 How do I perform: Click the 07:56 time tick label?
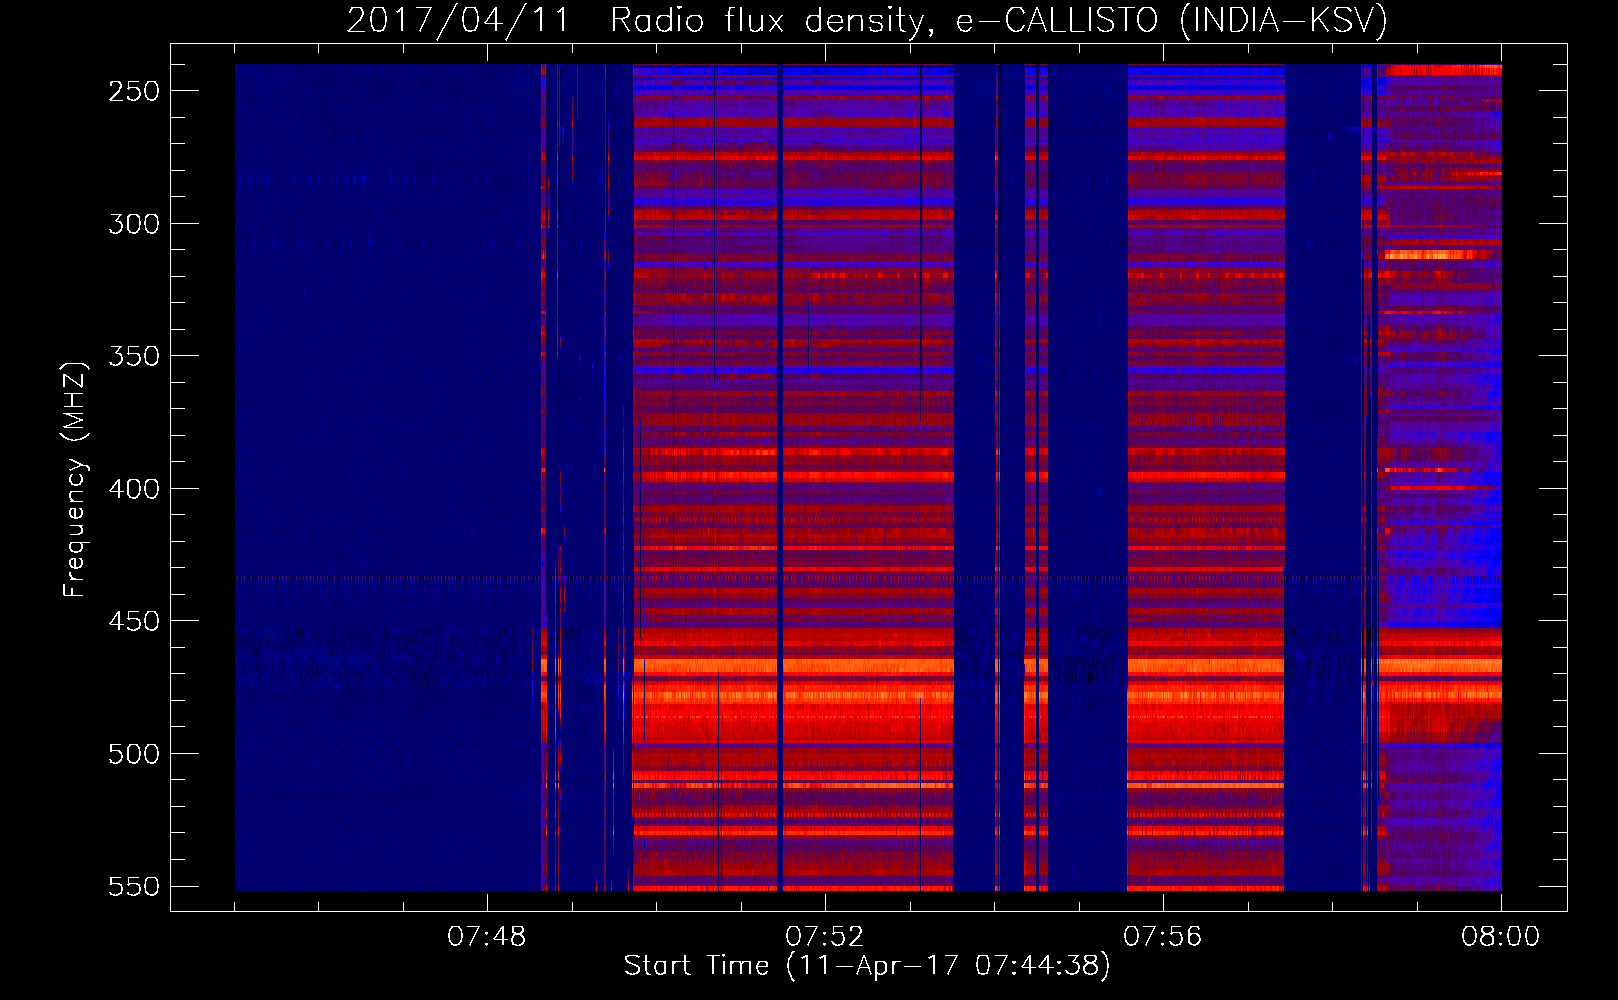1163,937
